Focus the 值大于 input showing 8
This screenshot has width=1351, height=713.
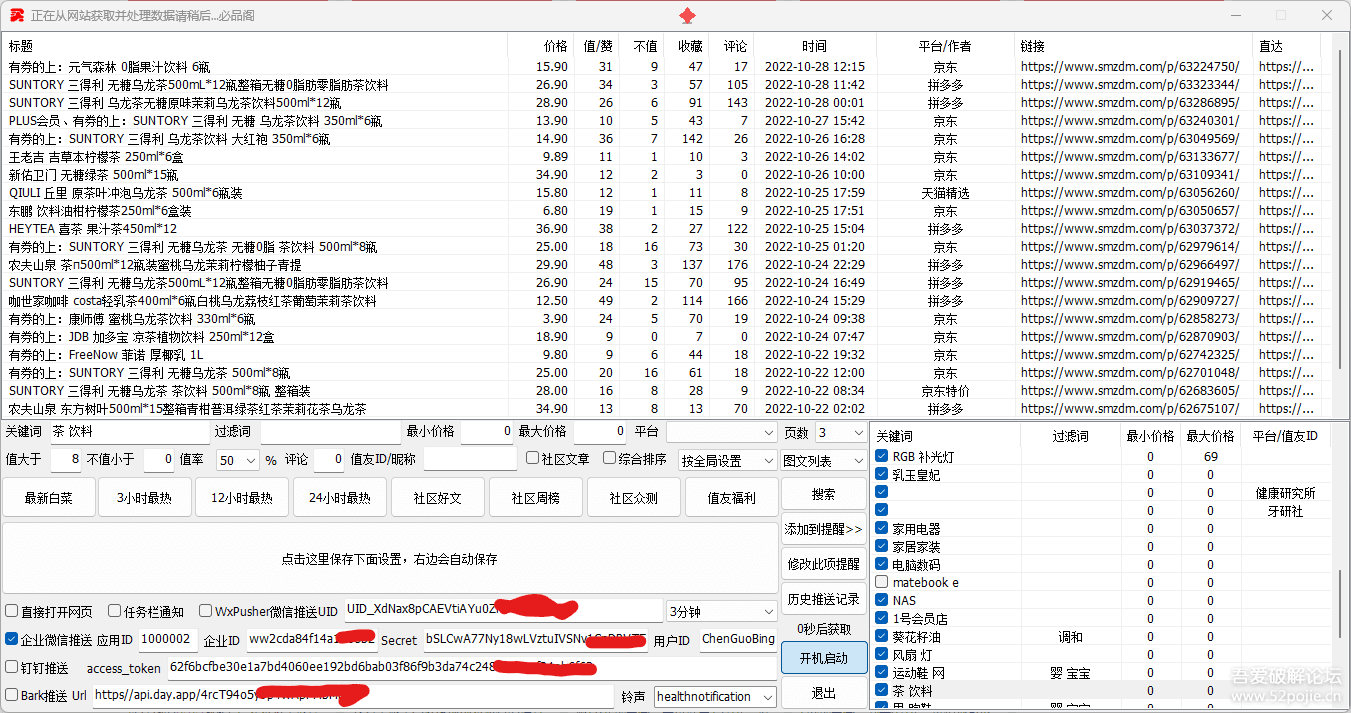66,460
